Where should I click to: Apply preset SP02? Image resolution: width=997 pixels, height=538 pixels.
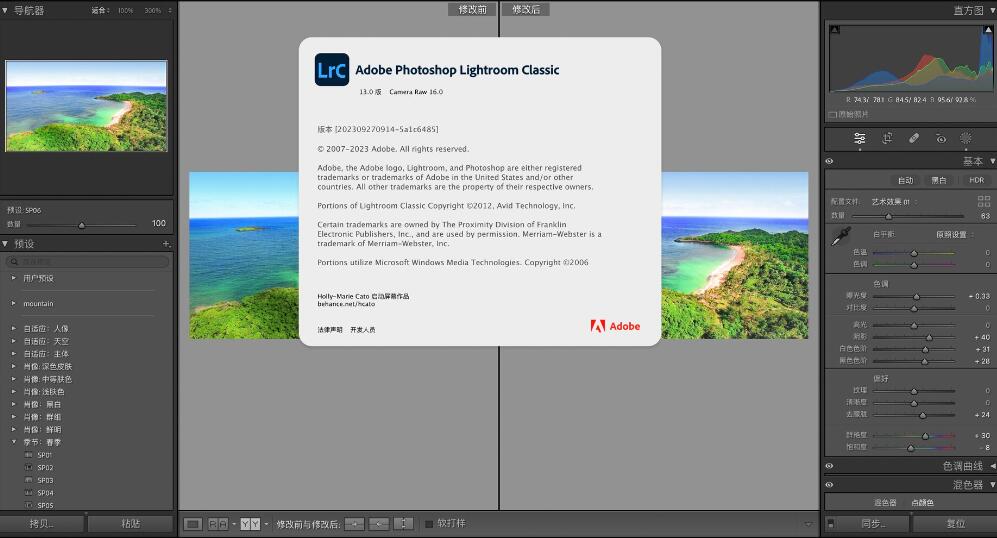pyautogui.click(x=45, y=468)
